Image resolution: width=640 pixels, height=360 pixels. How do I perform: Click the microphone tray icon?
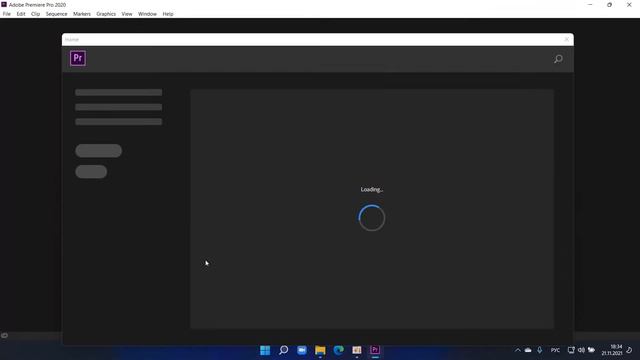pyautogui.click(x=540, y=350)
